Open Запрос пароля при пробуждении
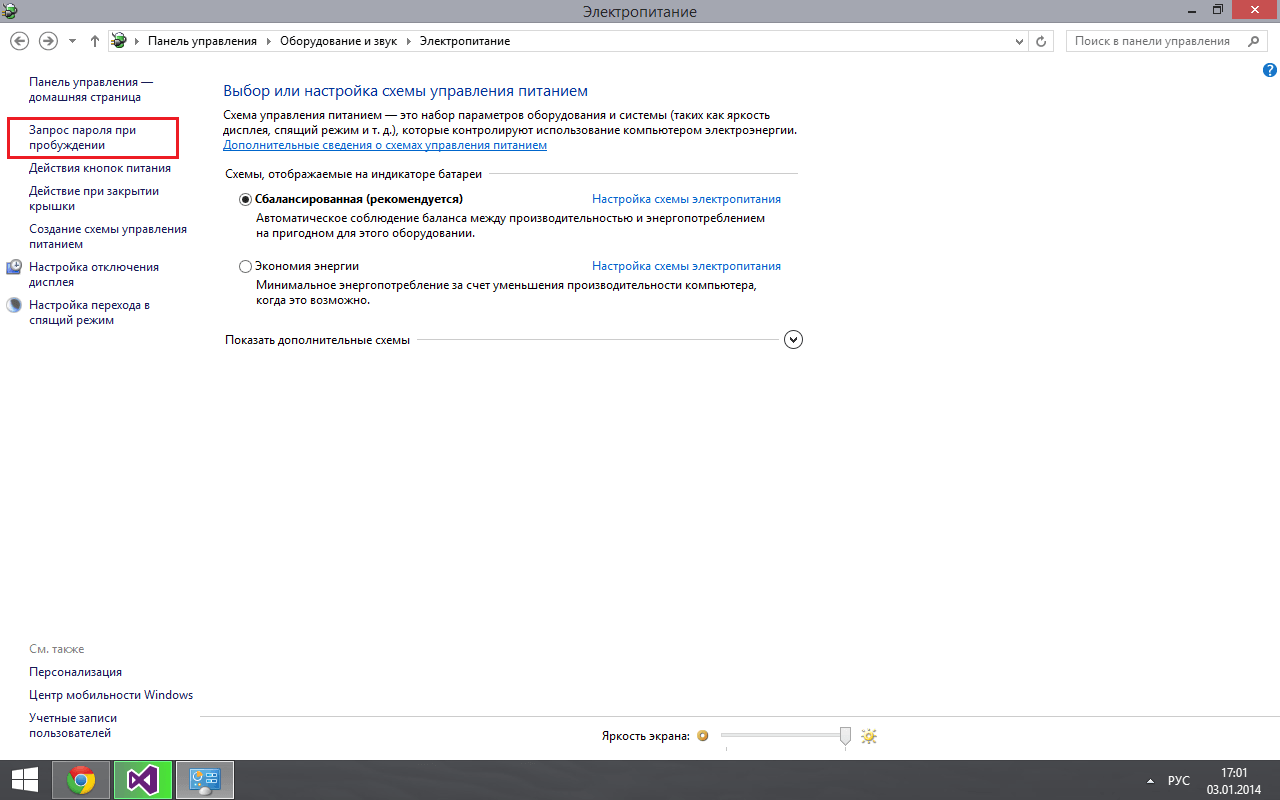 (x=83, y=137)
